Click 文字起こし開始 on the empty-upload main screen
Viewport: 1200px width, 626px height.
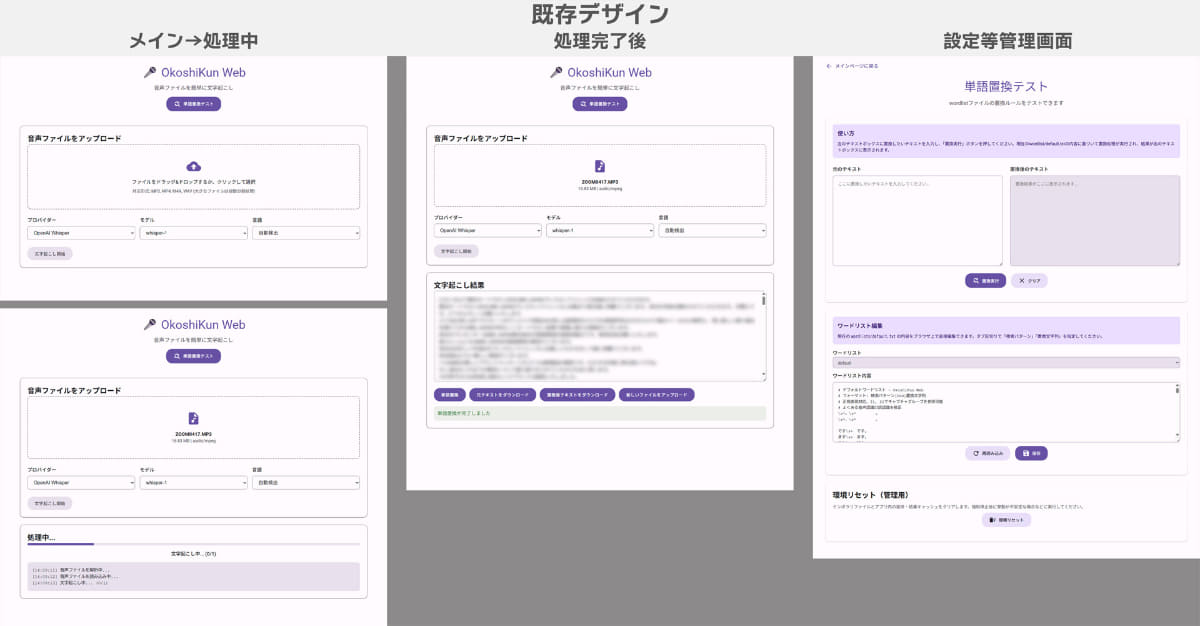click(x=50, y=254)
